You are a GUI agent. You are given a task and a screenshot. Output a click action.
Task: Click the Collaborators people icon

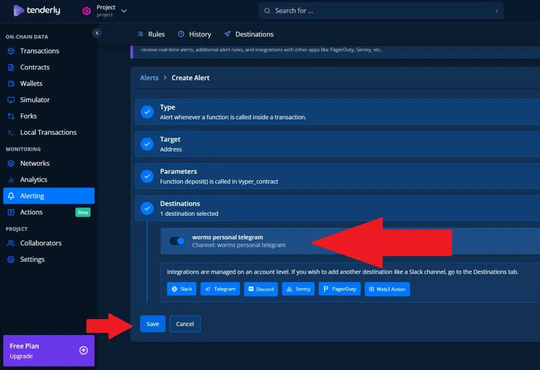pyautogui.click(x=11, y=243)
